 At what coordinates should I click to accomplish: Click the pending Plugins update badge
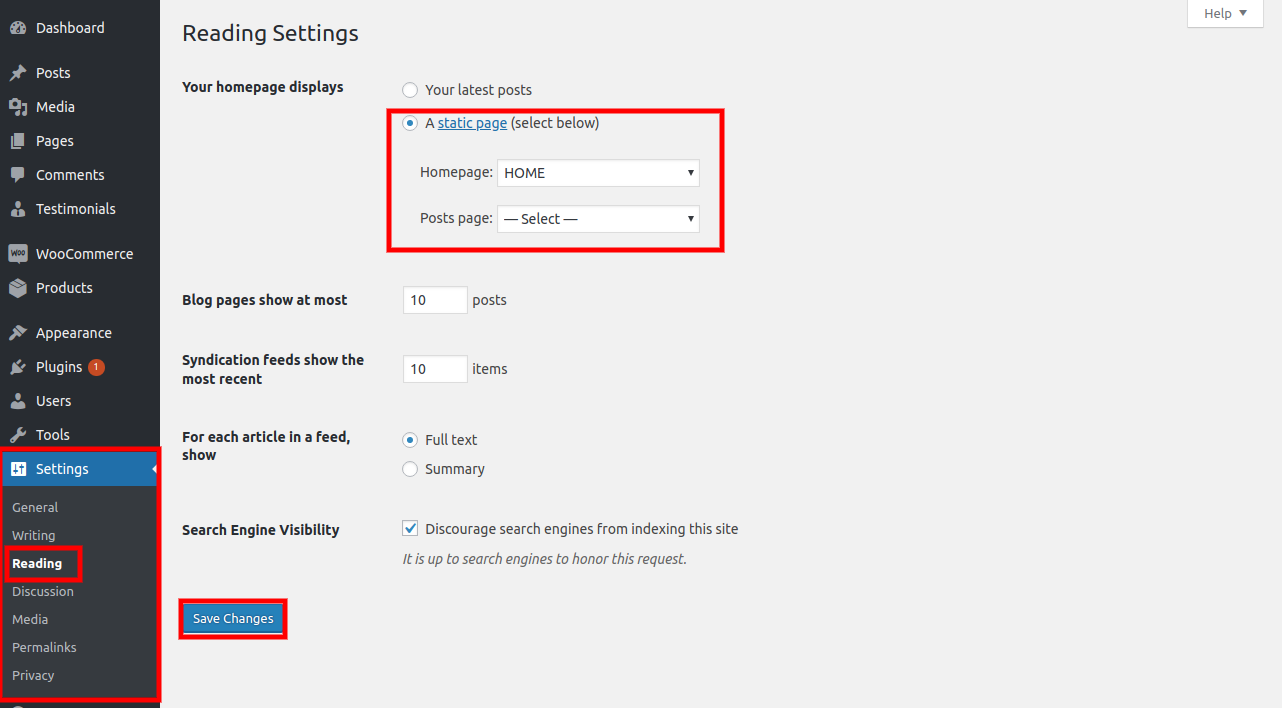96,367
